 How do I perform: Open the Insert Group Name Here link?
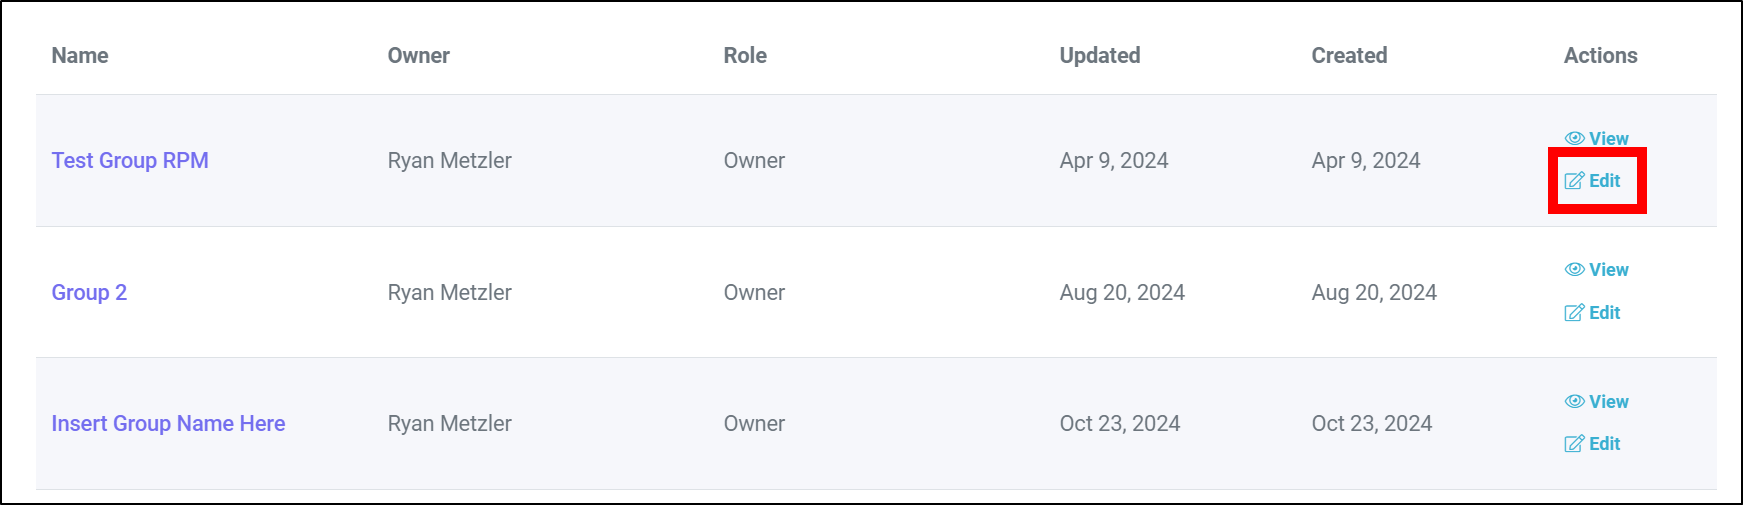(x=168, y=424)
